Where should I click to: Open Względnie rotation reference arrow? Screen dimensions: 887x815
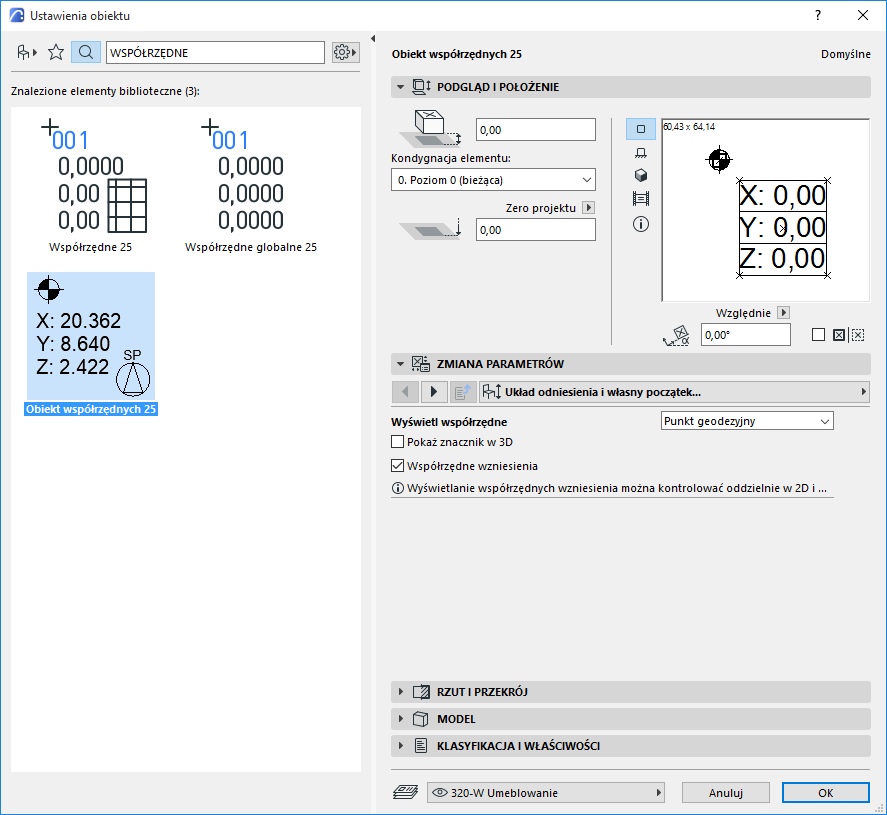tap(783, 312)
